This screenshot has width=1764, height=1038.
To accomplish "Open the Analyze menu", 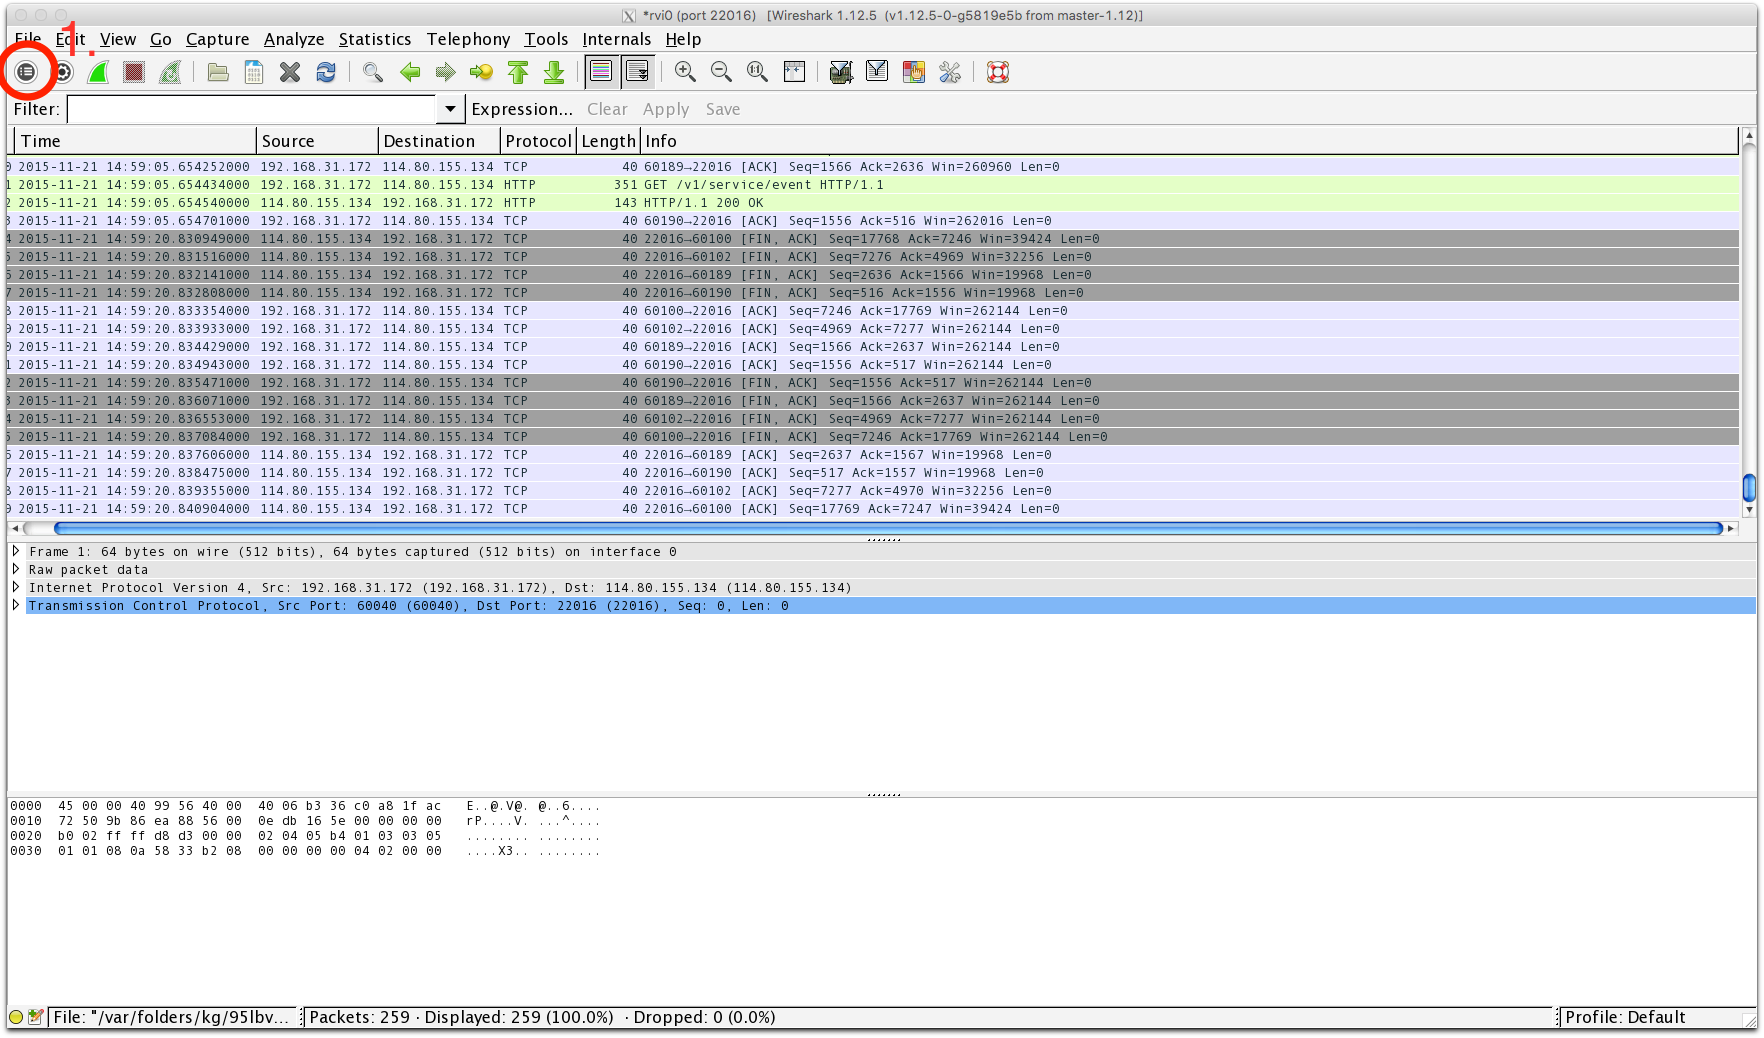I will point(294,39).
